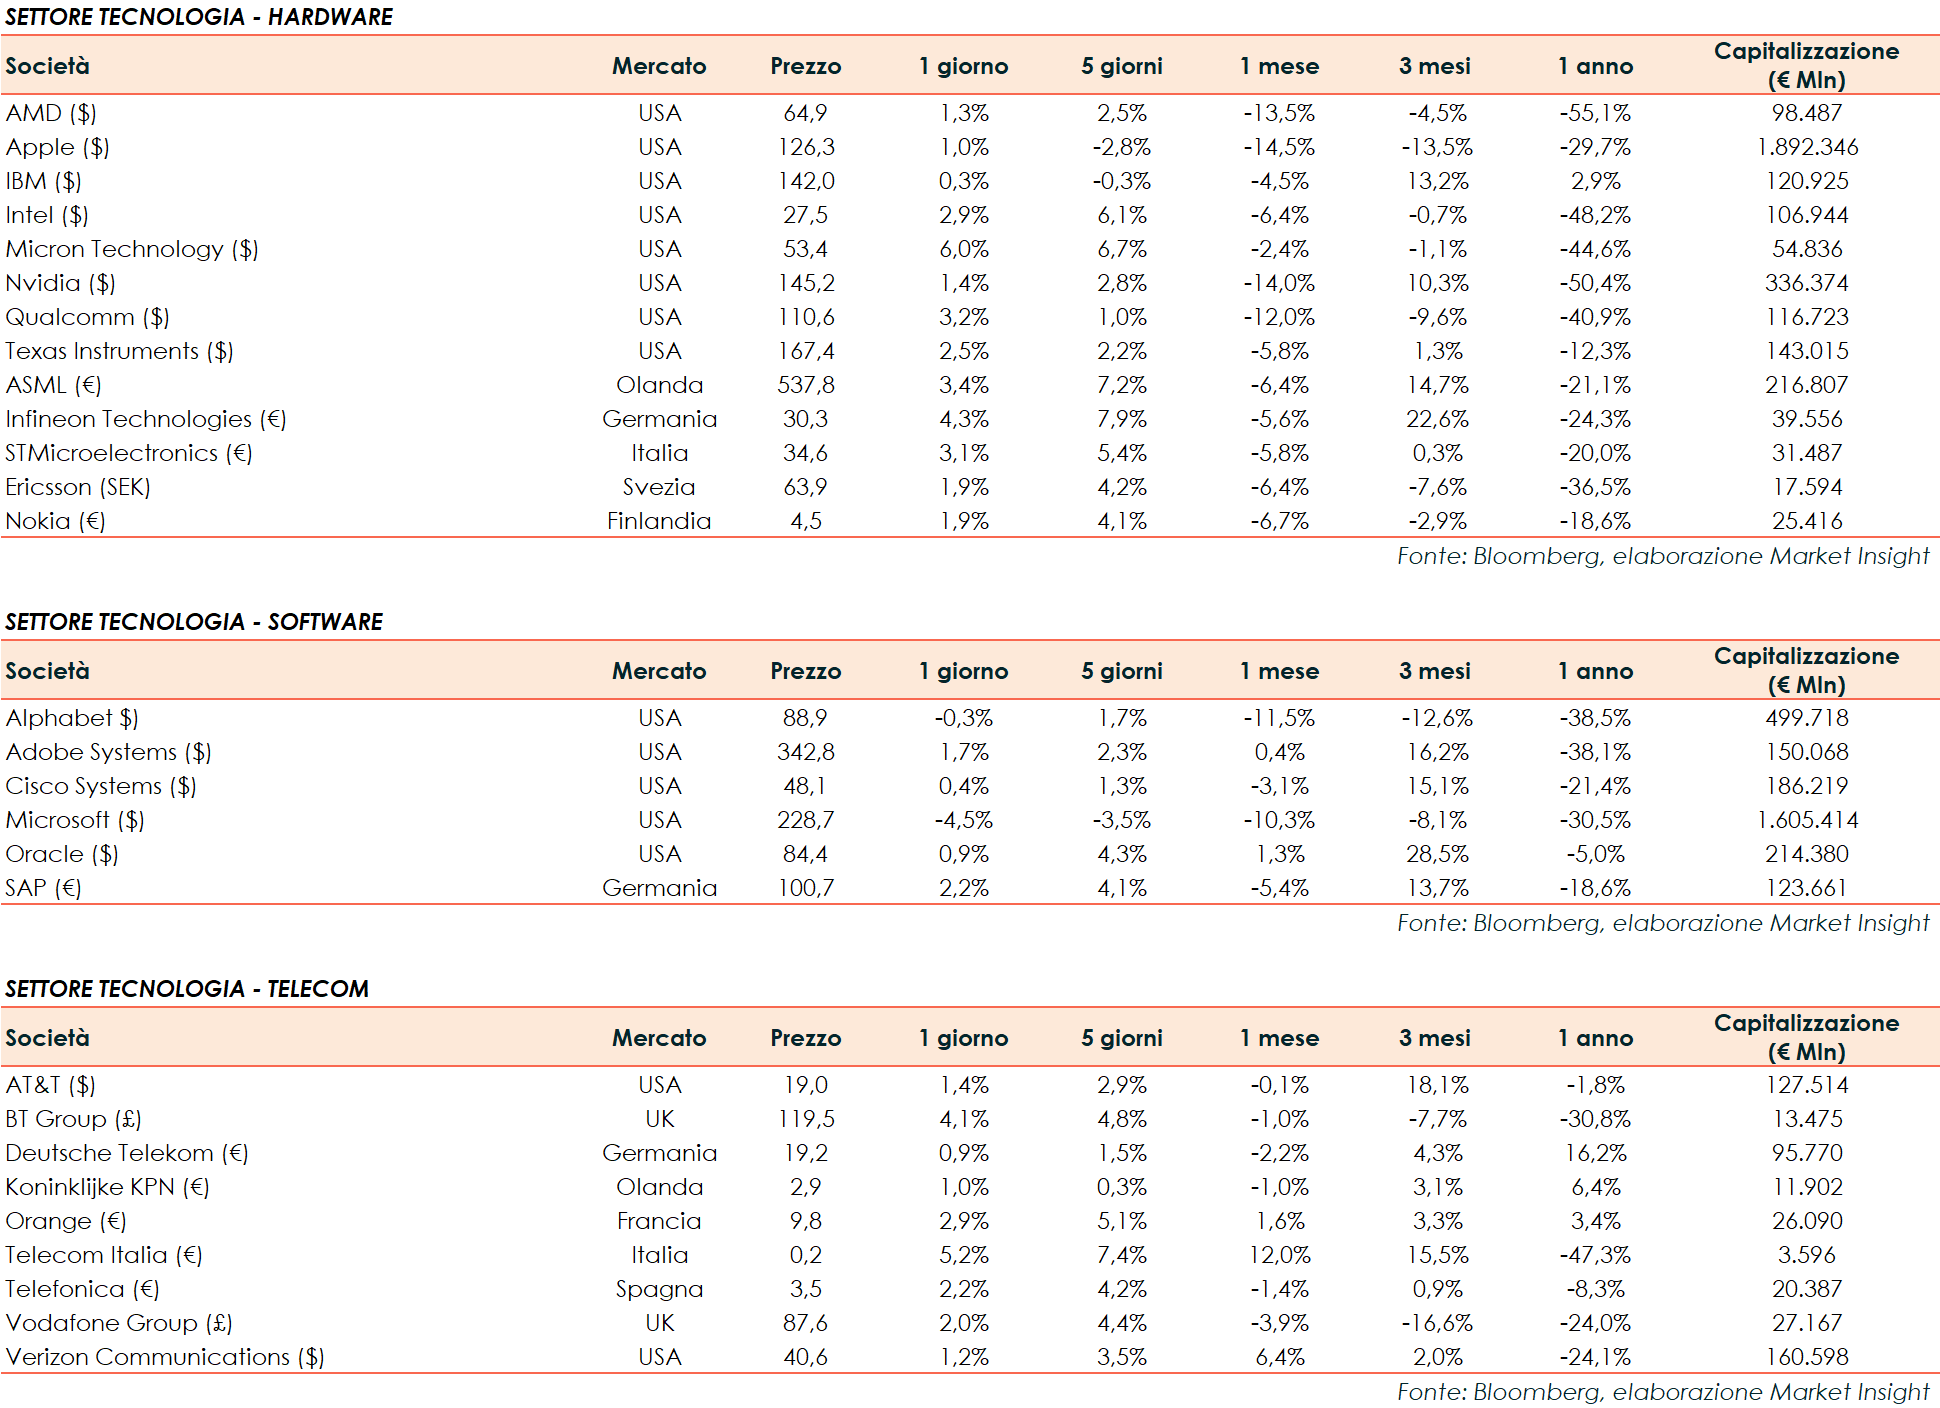Select the Software table's Mercato column header

659,671
